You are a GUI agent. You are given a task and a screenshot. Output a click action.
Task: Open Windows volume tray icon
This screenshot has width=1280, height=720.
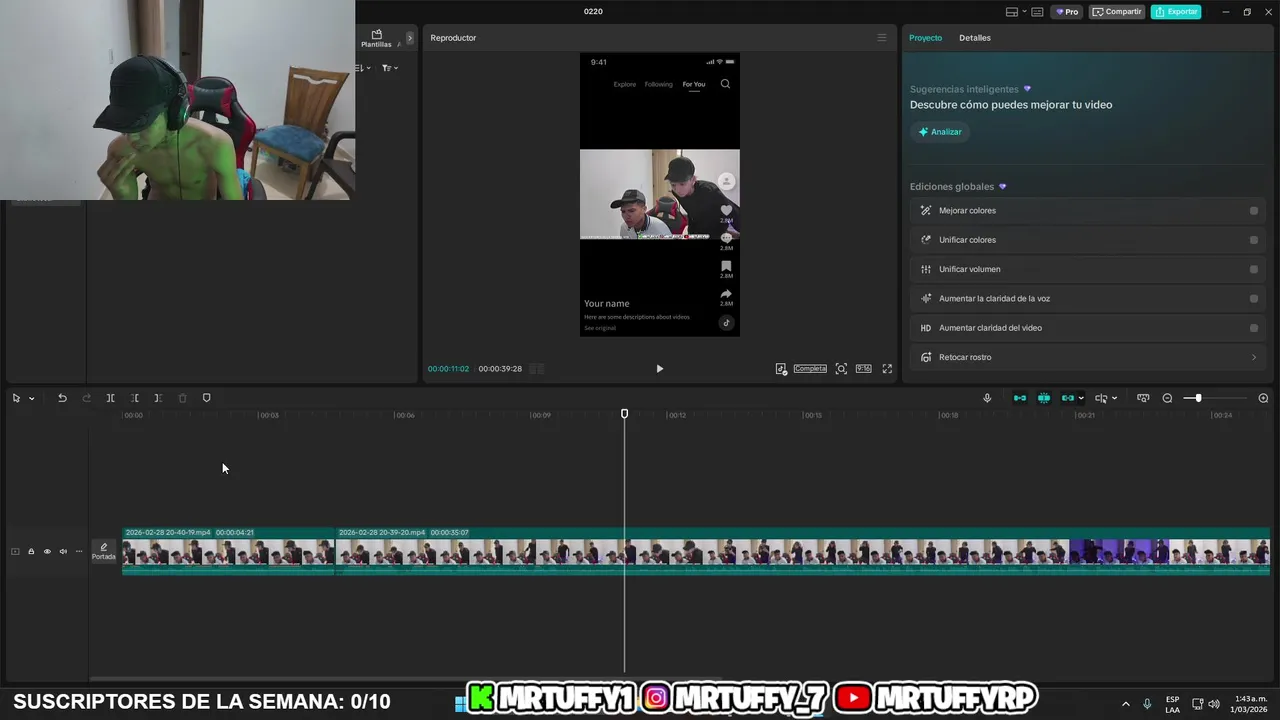(1214, 704)
